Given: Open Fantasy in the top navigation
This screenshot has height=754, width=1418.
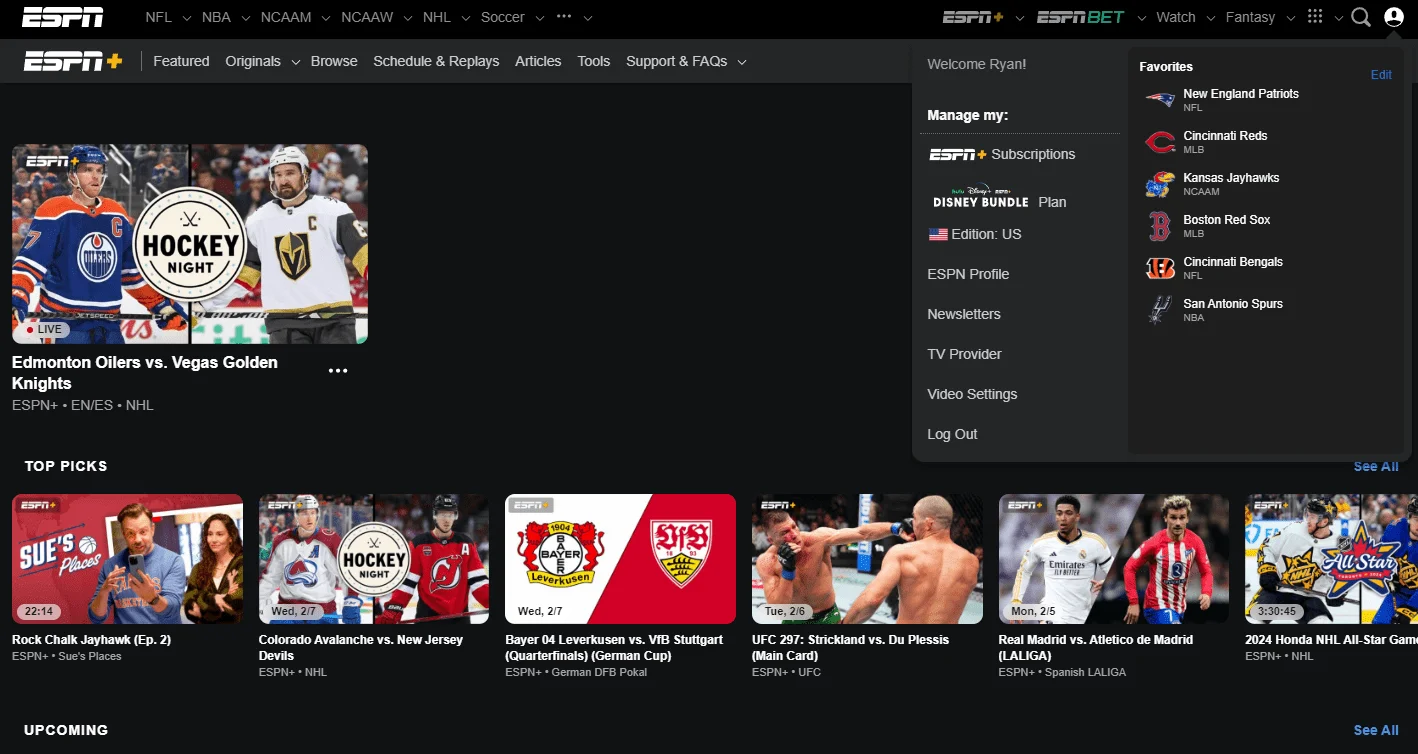Looking at the screenshot, I should (1250, 17).
